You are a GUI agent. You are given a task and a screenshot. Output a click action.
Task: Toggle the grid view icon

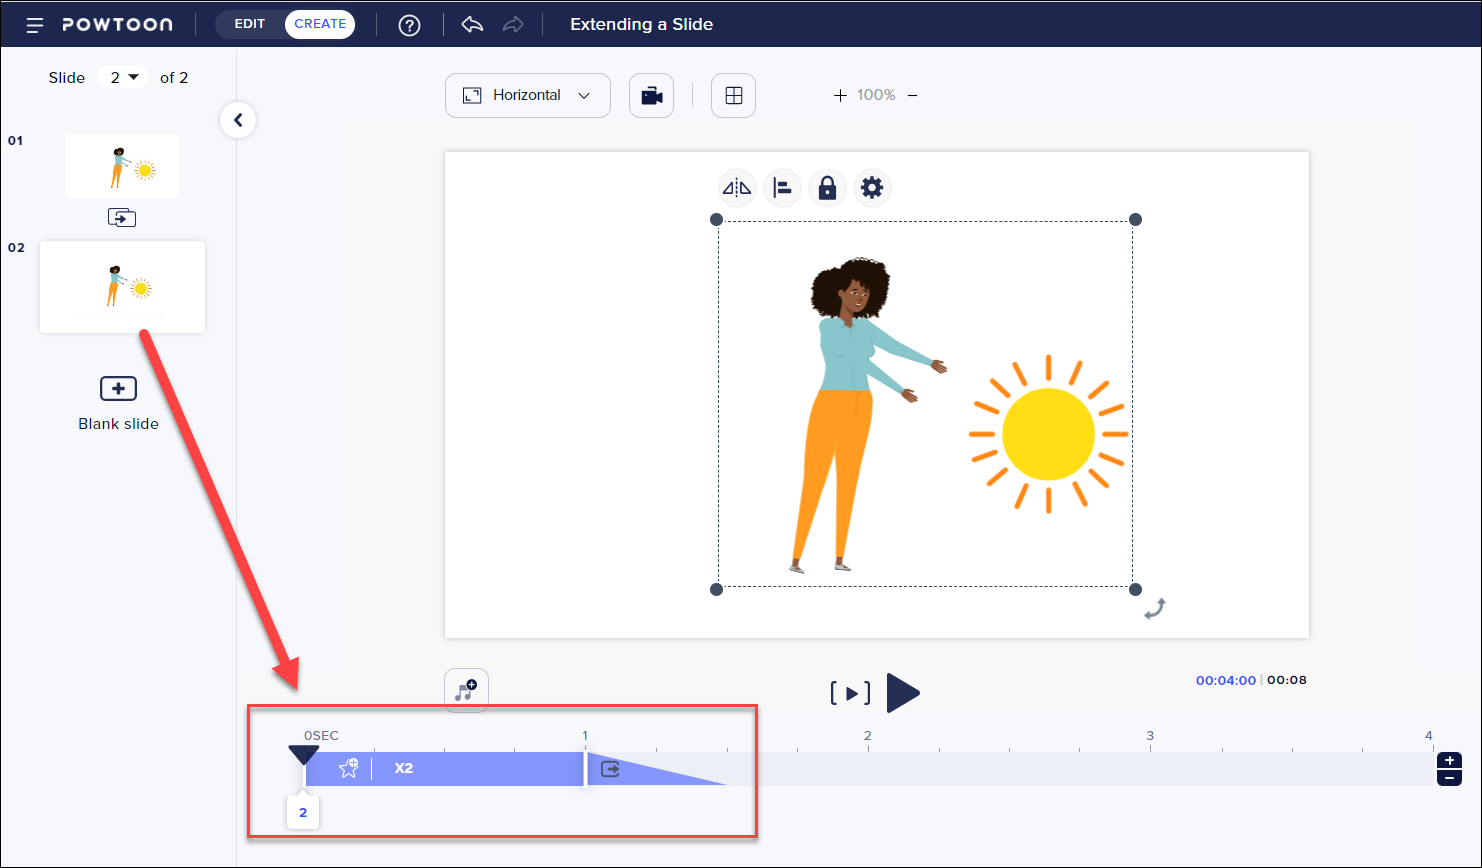click(733, 96)
